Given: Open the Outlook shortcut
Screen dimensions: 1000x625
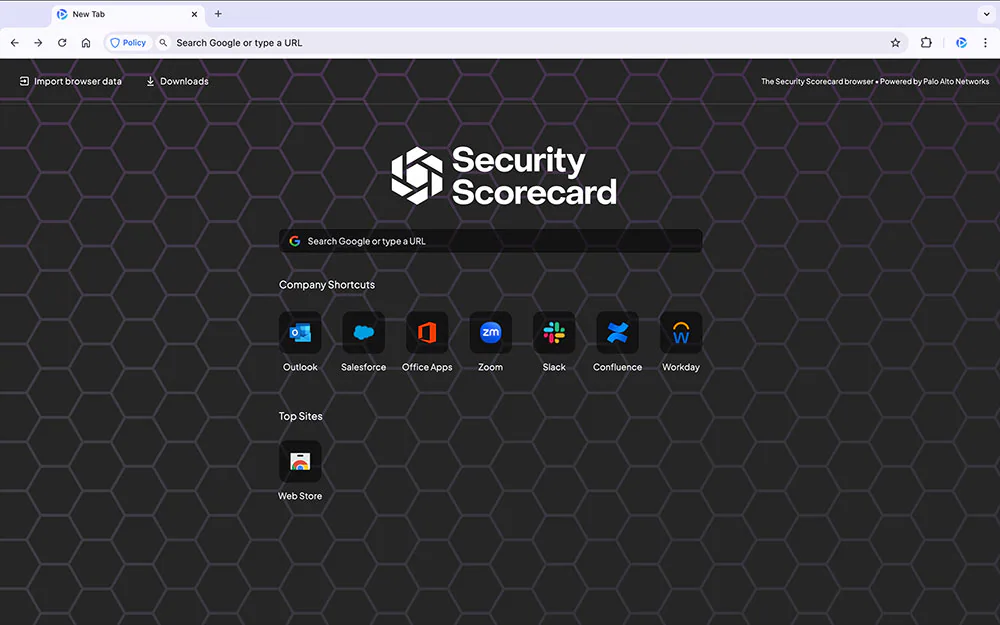Looking at the screenshot, I should click(300, 332).
